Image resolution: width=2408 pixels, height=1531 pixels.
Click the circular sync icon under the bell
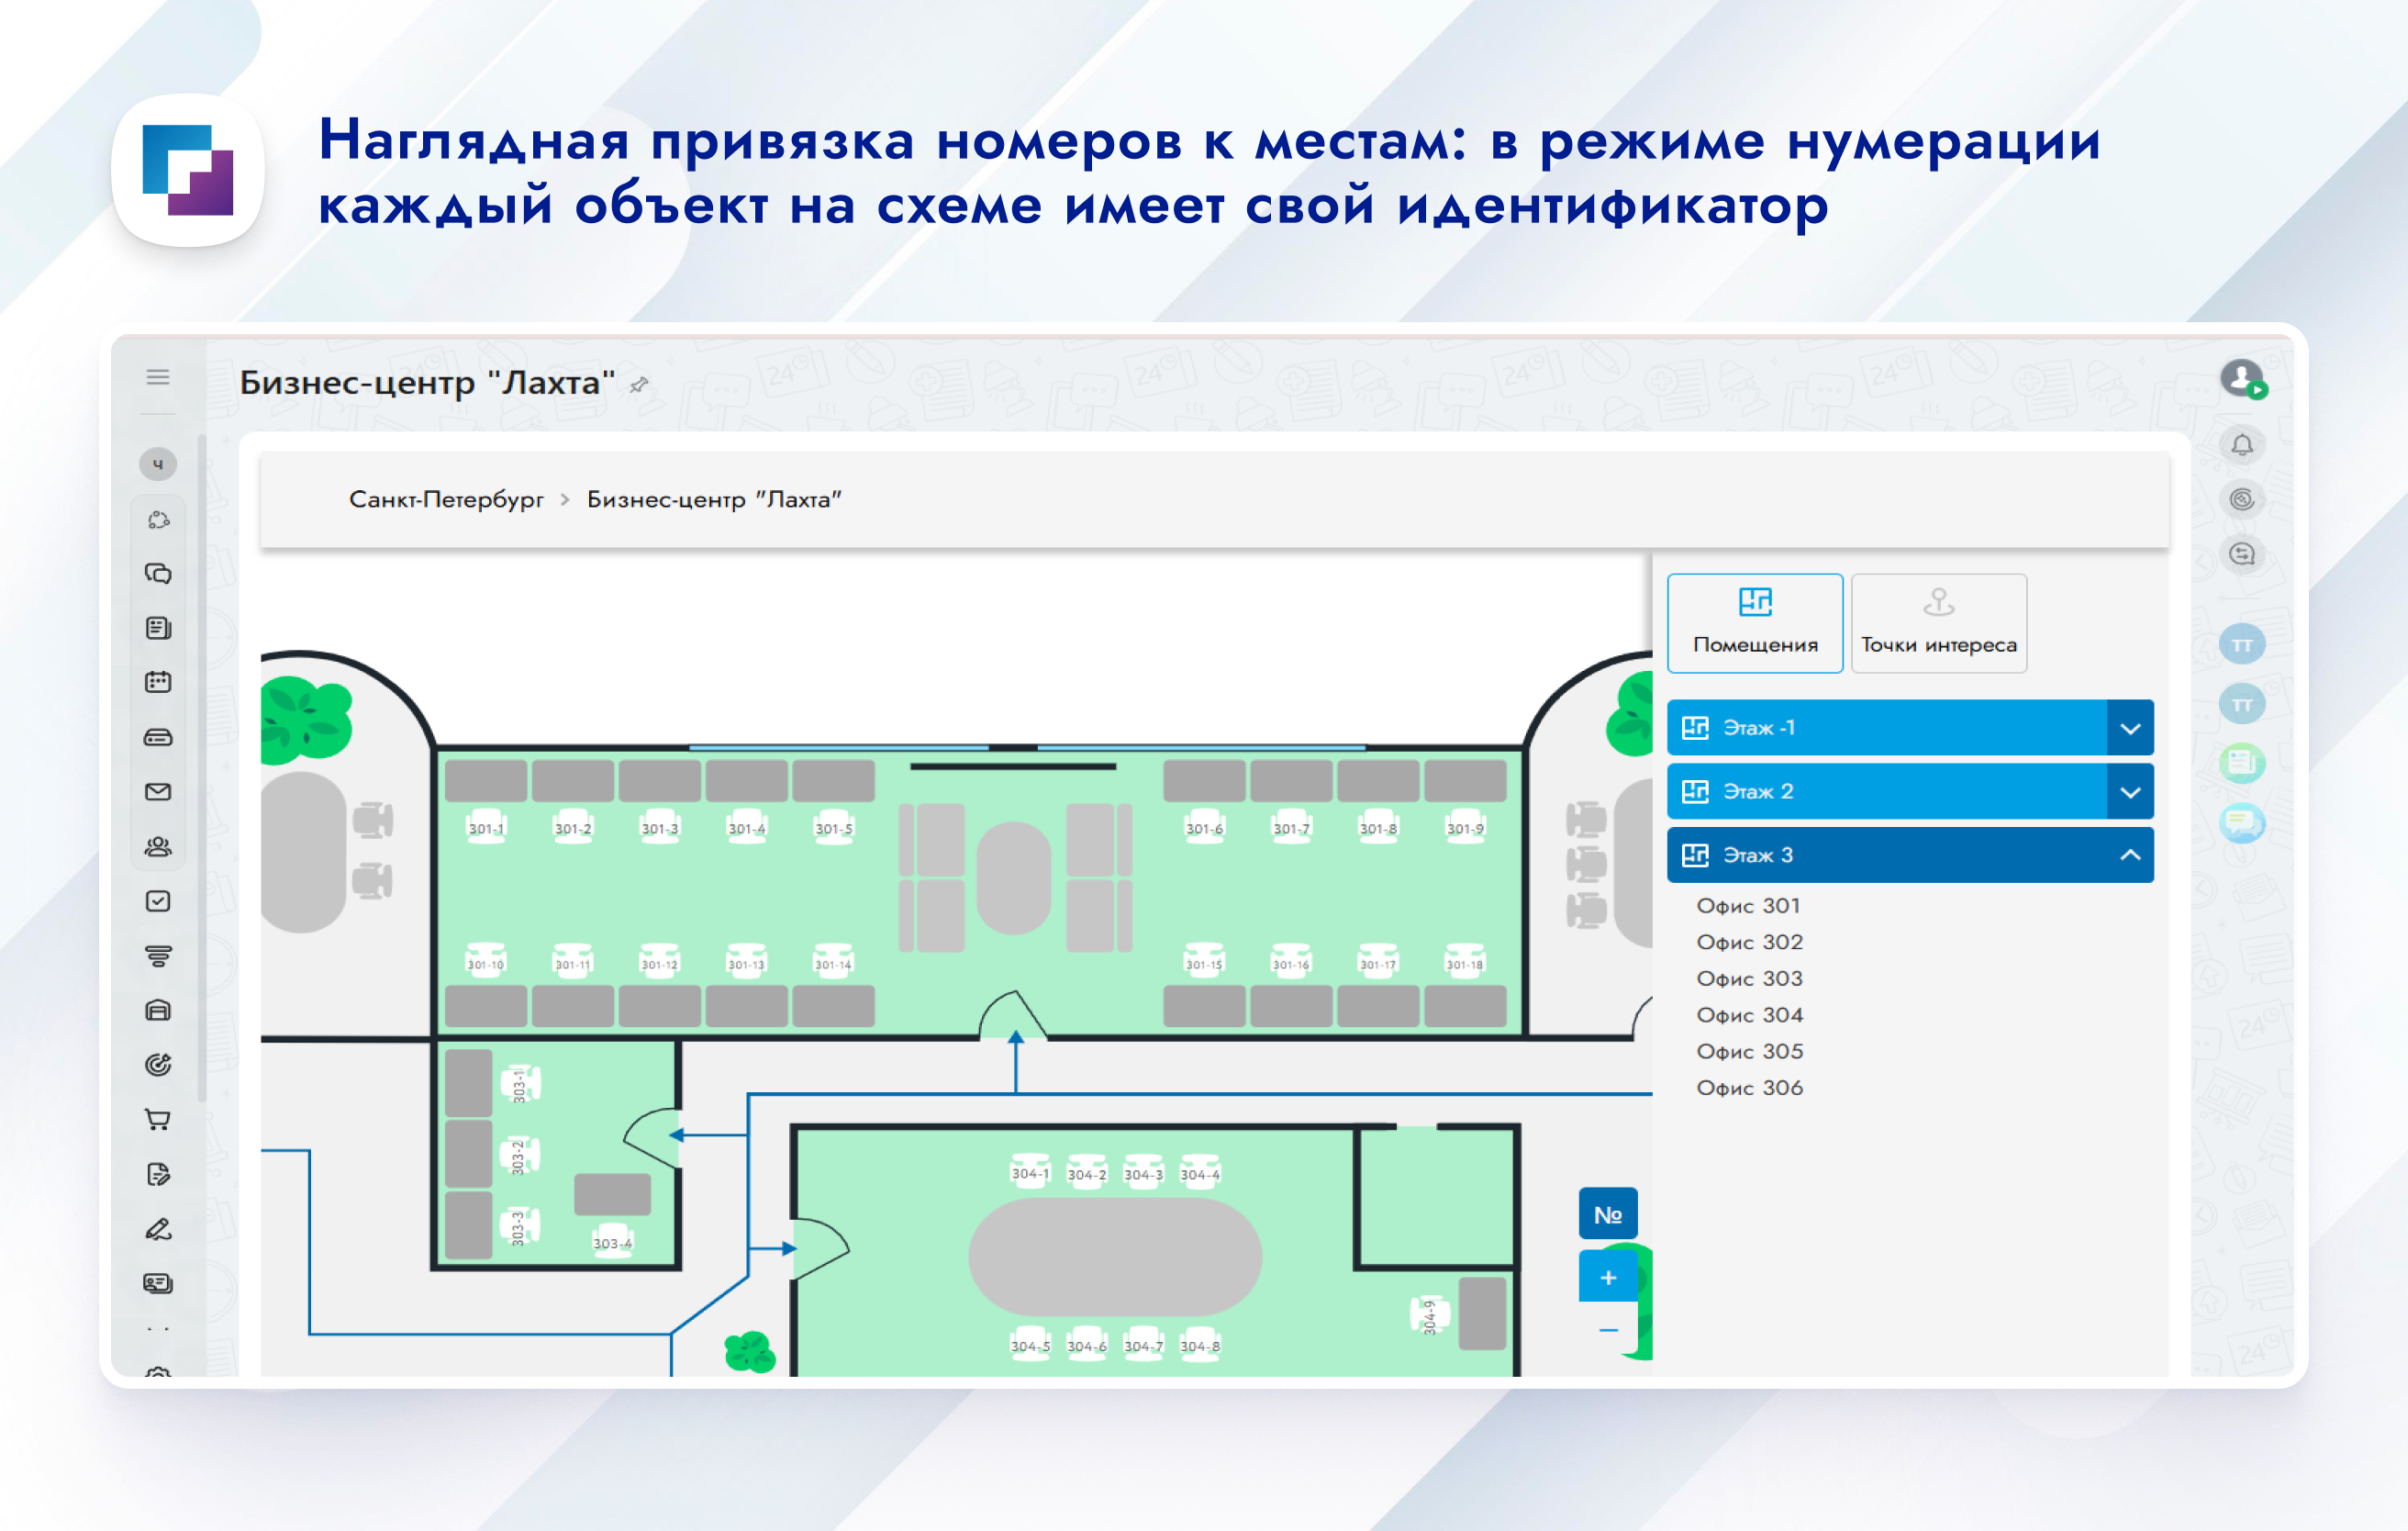click(2242, 499)
